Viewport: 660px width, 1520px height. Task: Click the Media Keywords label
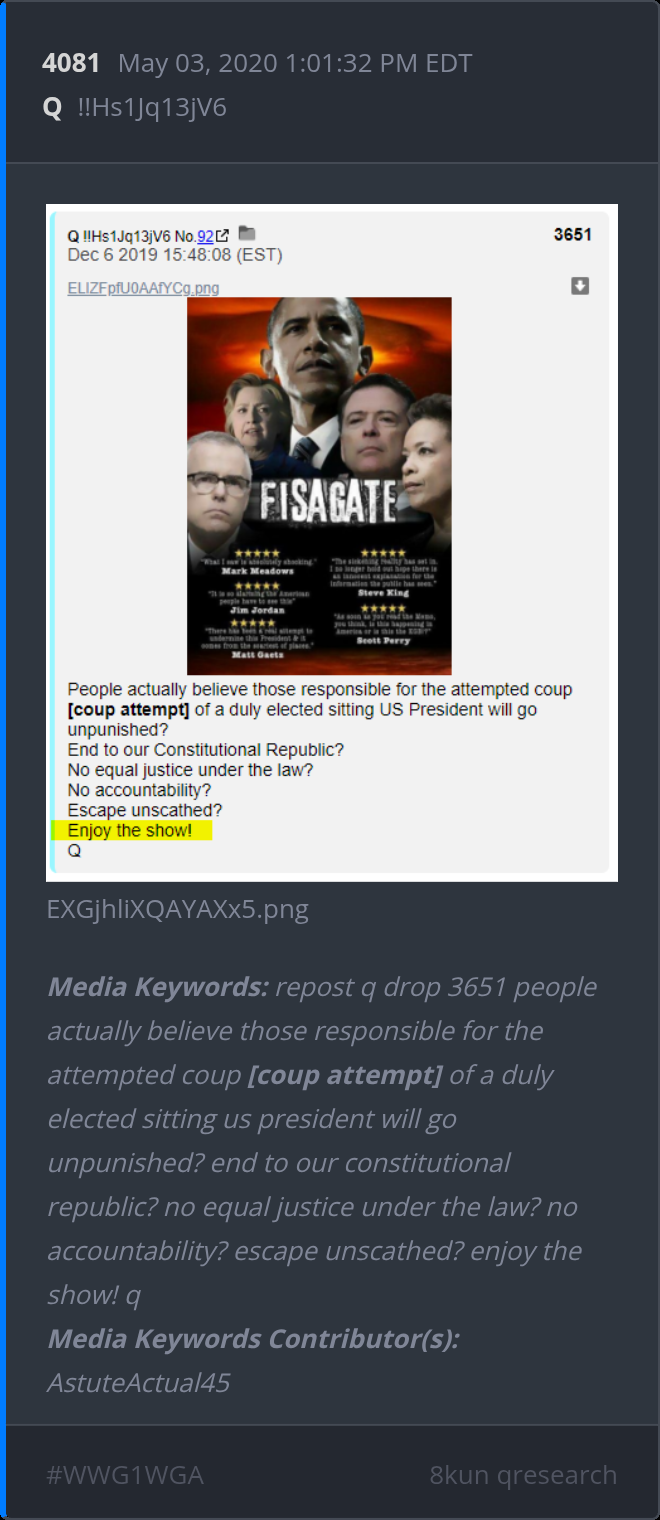tap(158, 987)
